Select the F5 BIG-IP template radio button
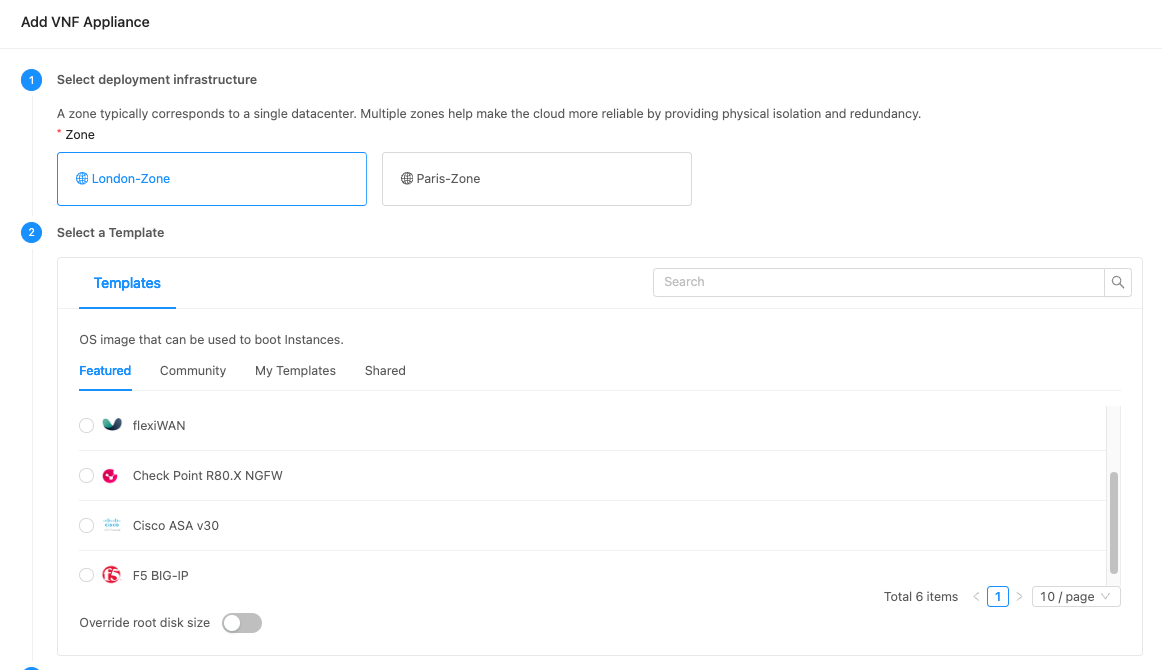1162x670 pixels. coord(86,574)
